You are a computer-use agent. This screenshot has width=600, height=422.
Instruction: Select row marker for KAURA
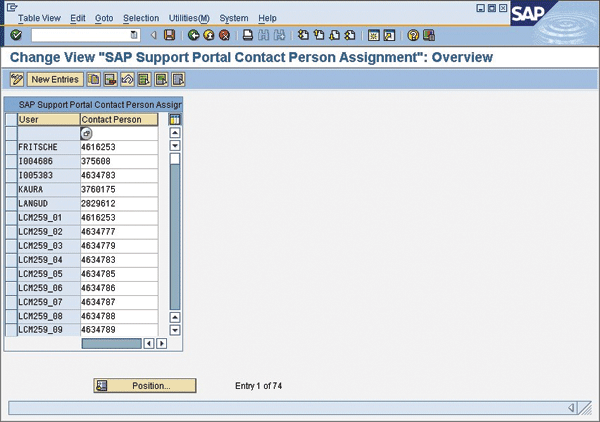(11, 190)
